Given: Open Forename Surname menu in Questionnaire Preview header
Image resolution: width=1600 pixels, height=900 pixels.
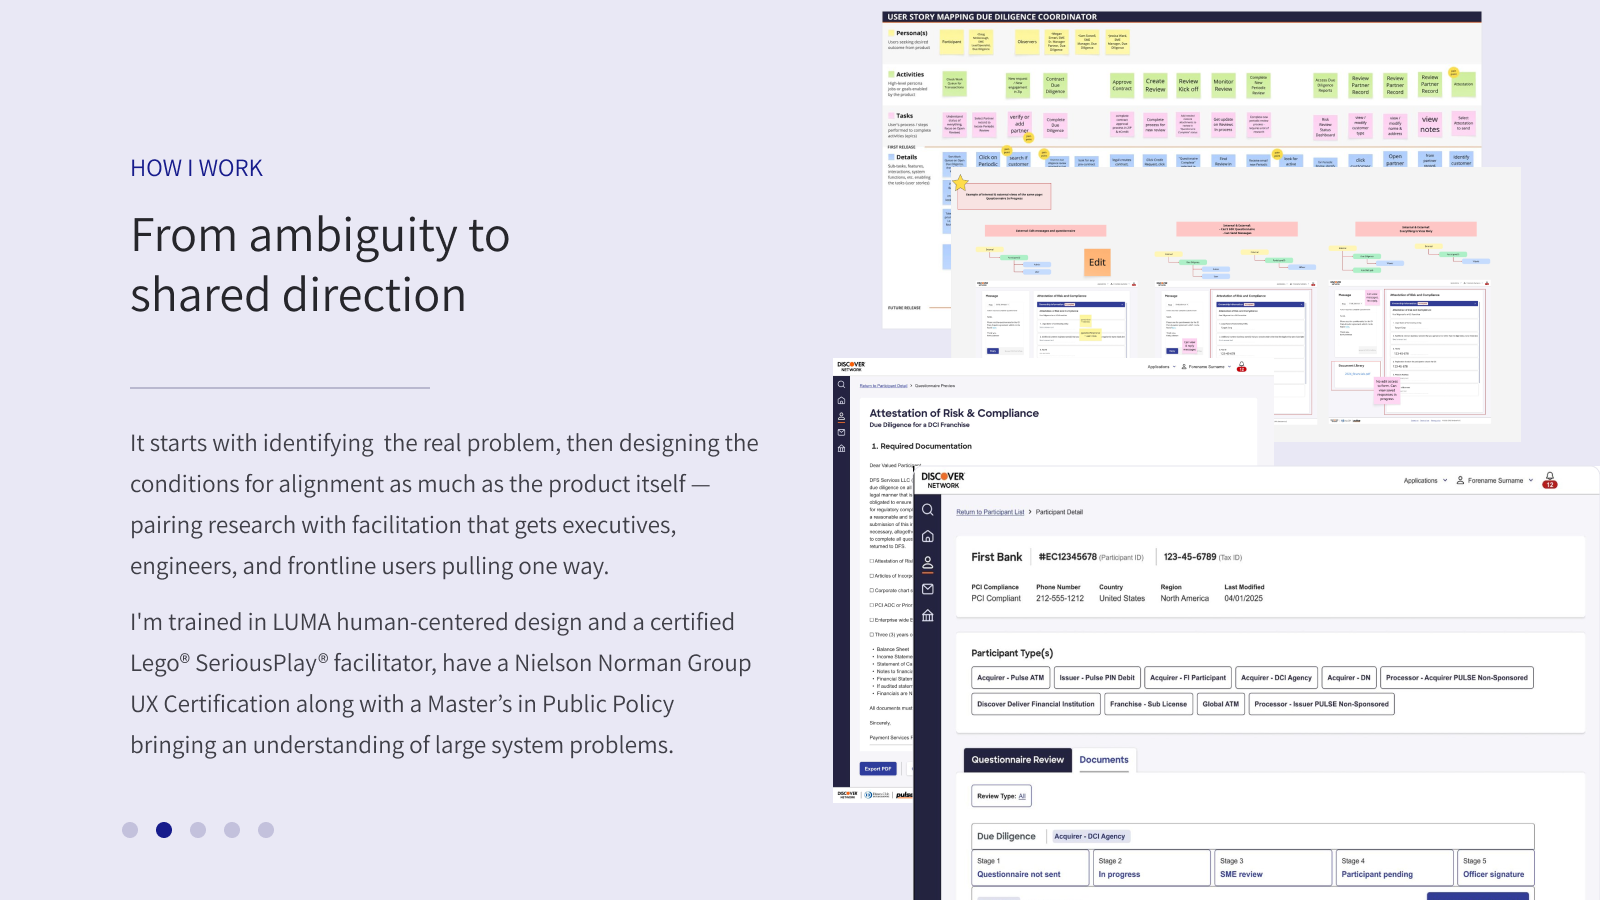Looking at the screenshot, I should 1206,367.
